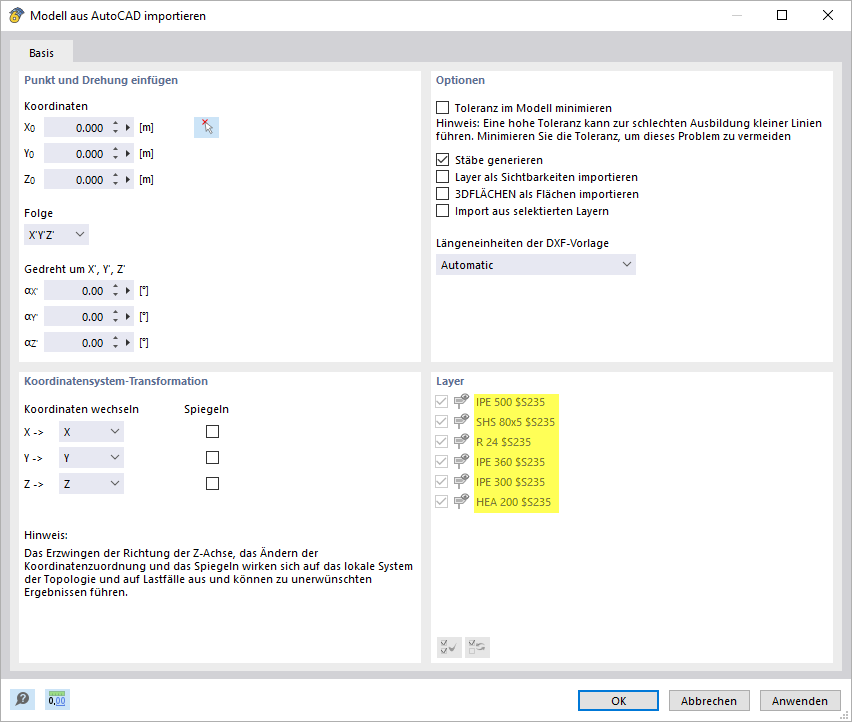The image size is (852, 722).
Task: Check the Spiegeln box for Z axis
Action: pos(212,484)
